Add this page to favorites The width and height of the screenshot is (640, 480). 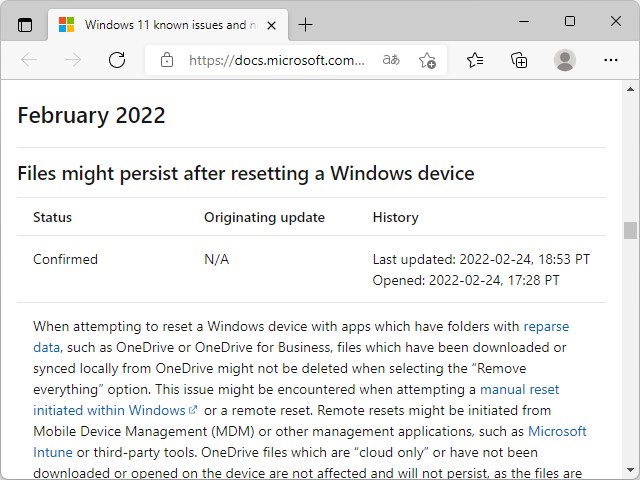[x=427, y=60]
